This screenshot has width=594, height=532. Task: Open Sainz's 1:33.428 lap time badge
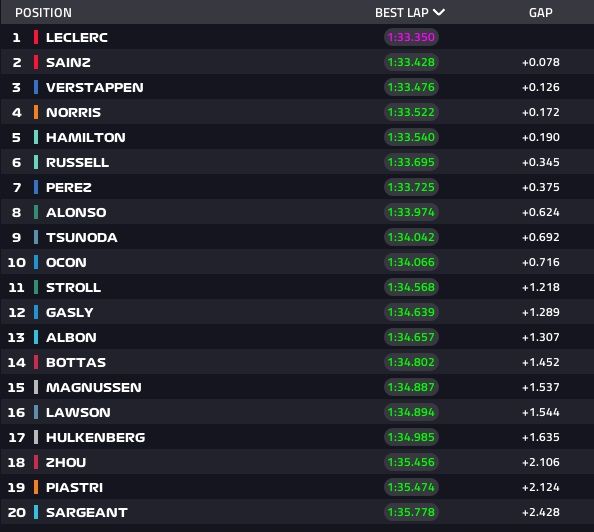coord(411,62)
